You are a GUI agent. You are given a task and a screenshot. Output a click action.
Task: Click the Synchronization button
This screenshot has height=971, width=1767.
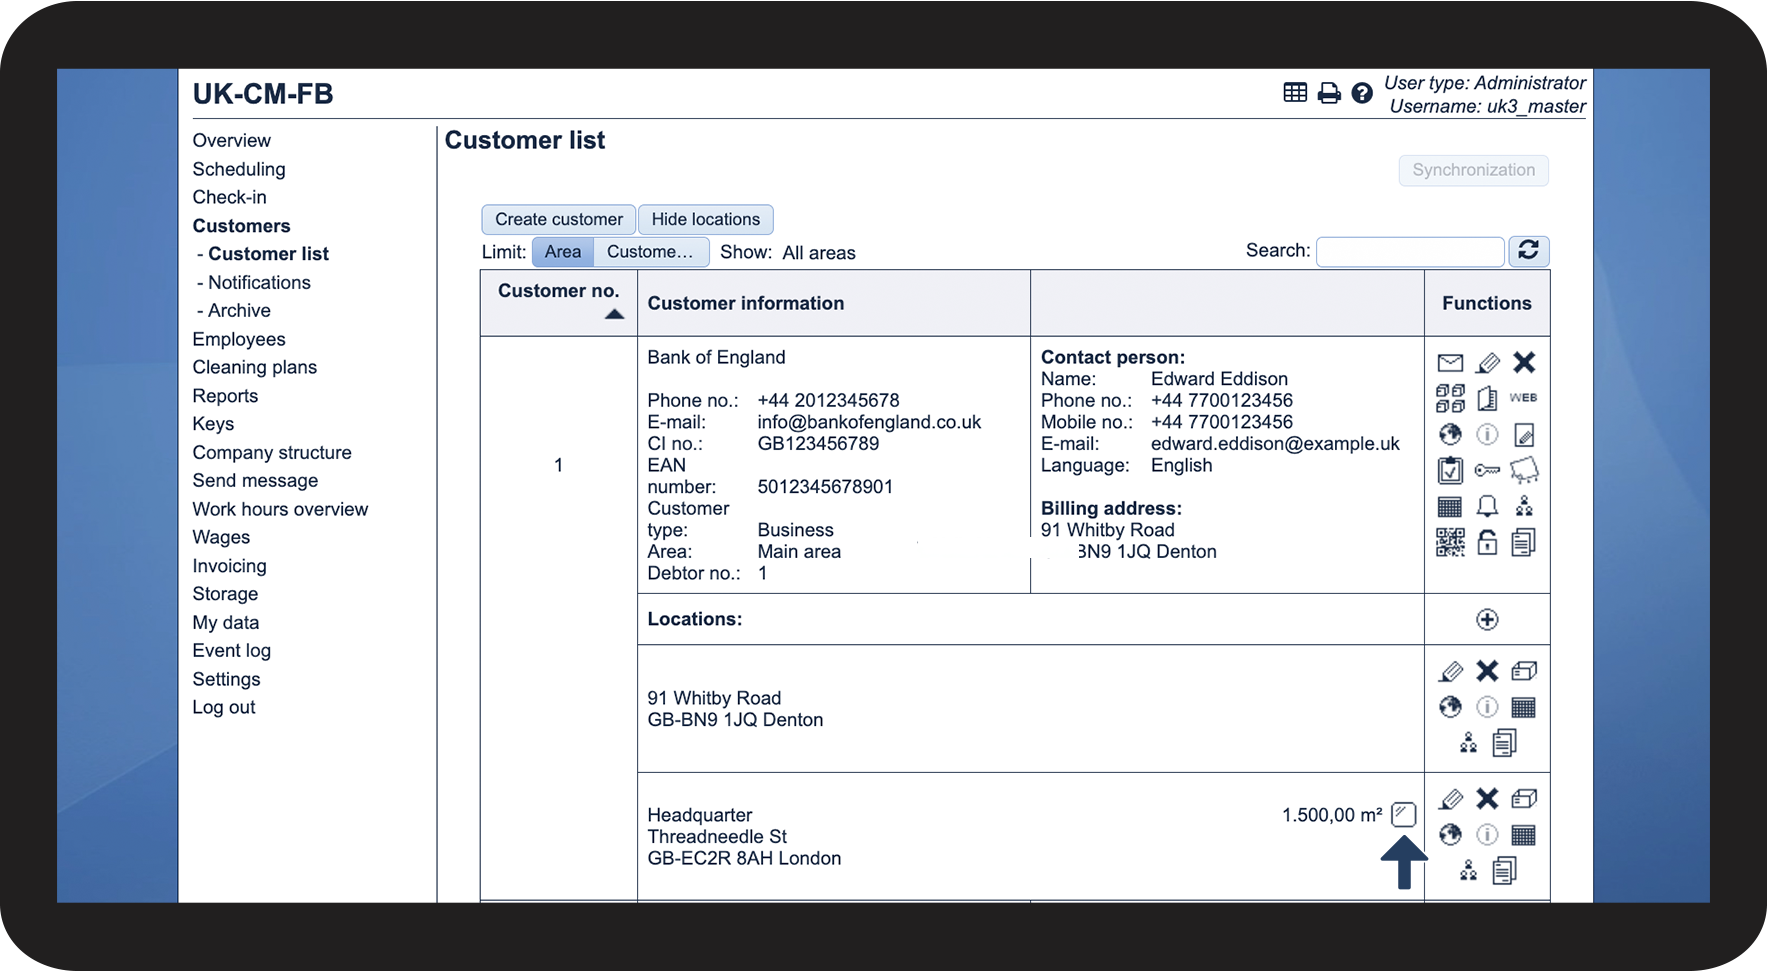[x=1474, y=170]
